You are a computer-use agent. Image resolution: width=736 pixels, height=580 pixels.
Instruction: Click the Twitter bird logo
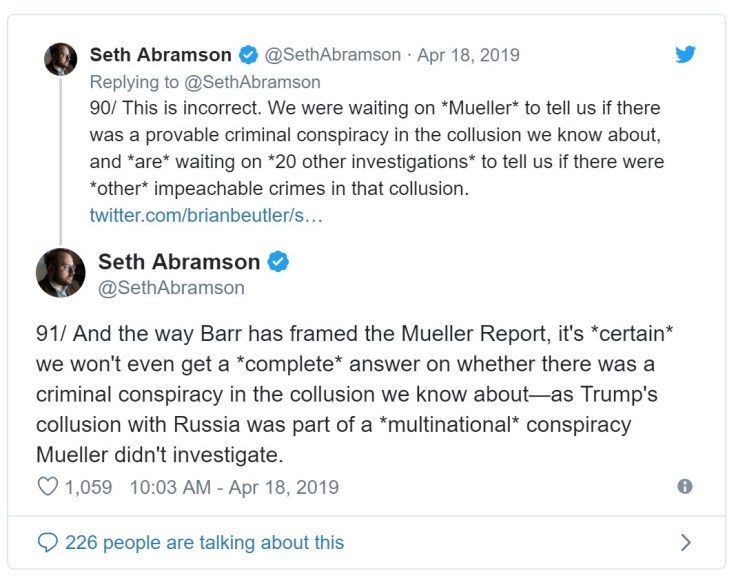click(685, 54)
